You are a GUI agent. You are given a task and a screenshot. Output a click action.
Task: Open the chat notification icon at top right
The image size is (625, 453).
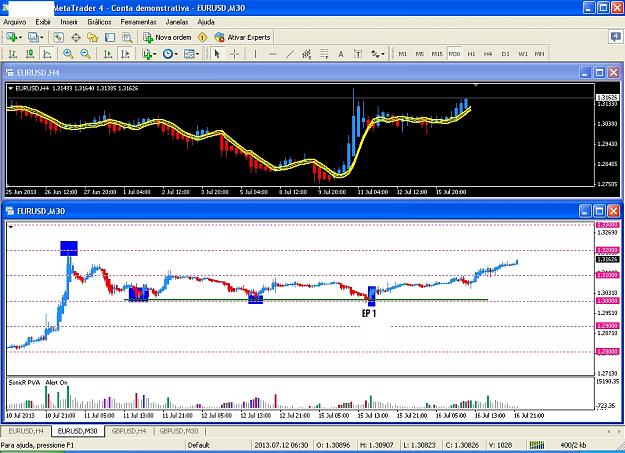pyautogui.click(x=616, y=37)
